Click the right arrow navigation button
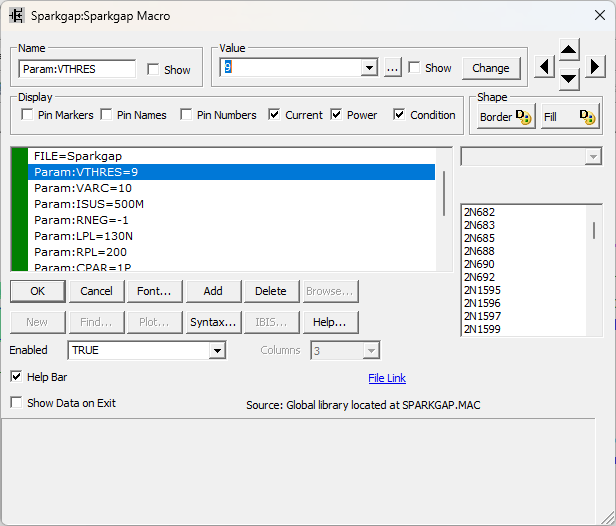Screen dimensions: 616x526 [594, 67]
